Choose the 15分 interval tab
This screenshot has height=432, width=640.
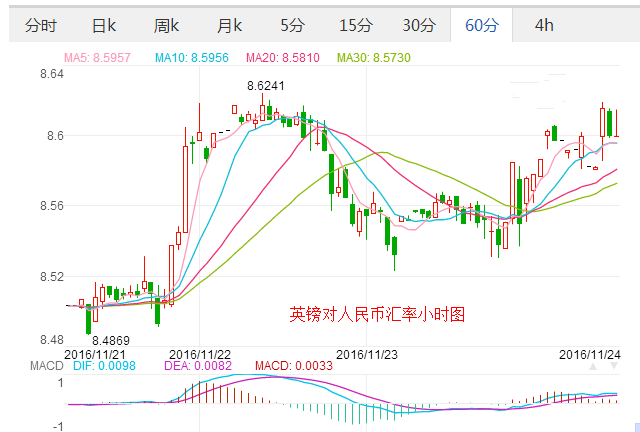[355, 25]
